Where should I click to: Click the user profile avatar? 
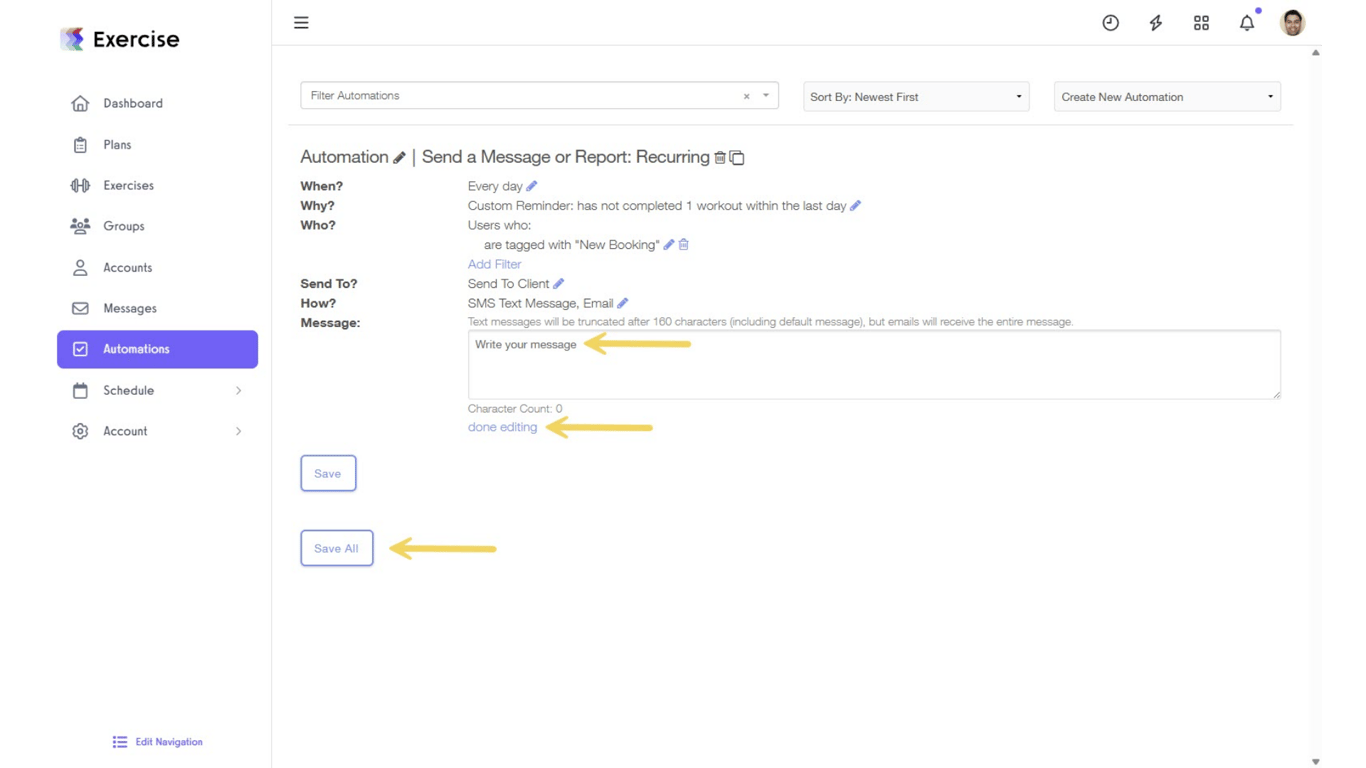point(1292,23)
